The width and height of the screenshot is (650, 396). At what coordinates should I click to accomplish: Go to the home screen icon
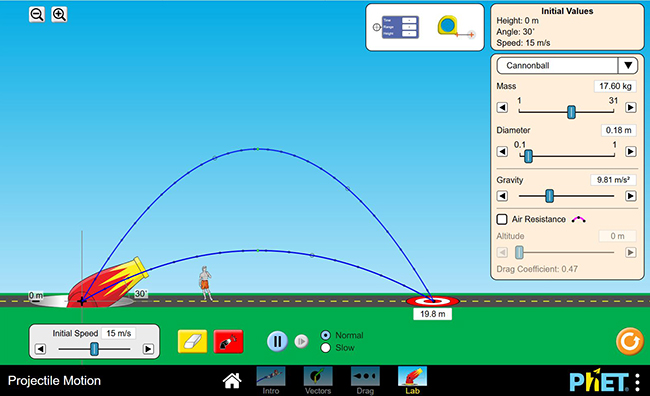(x=232, y=381)
